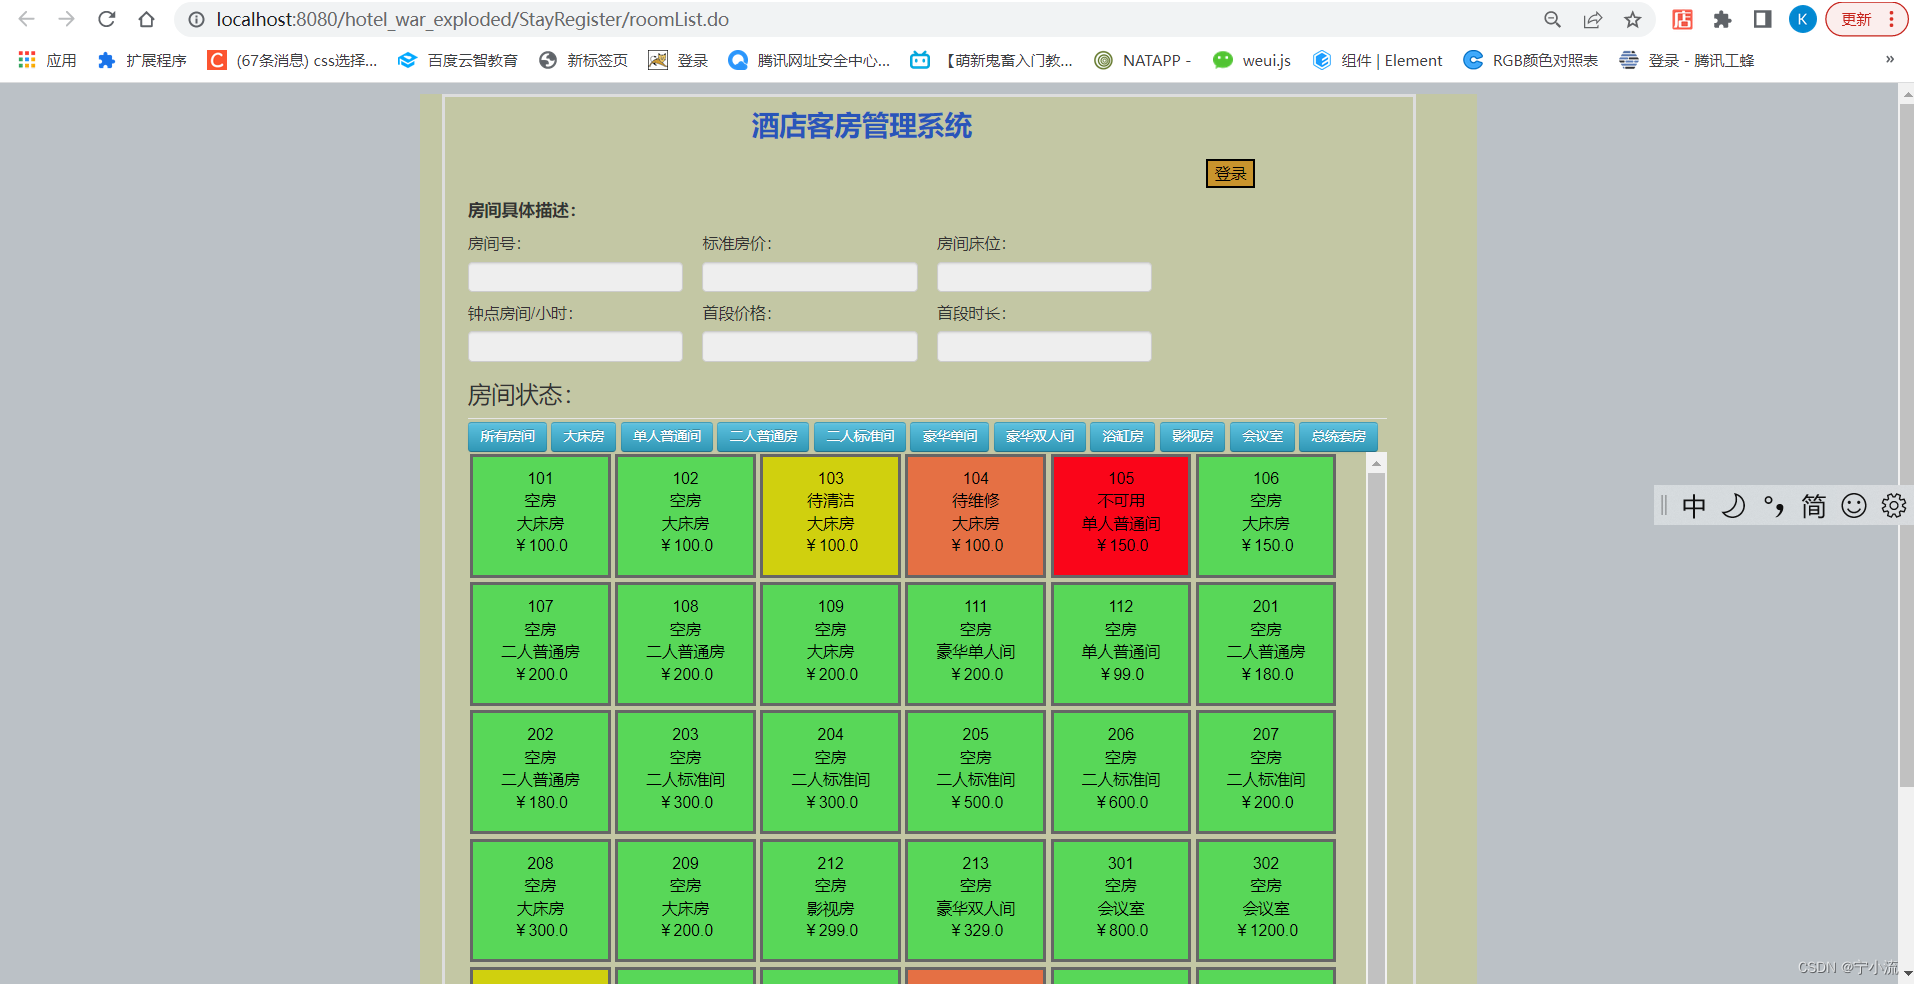The width and height of the screenshot is (1914, 984).
Task: Click the 更新 browser update button
Action: [x=1867, y=19]
